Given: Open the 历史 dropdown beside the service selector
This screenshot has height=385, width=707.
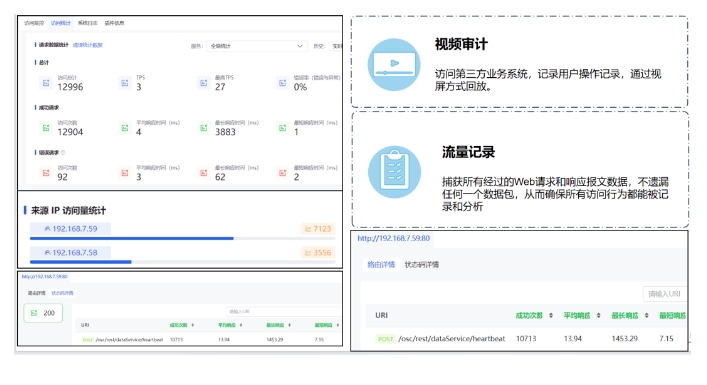Looking at the screenshot, I should click(x=336, y=46).
